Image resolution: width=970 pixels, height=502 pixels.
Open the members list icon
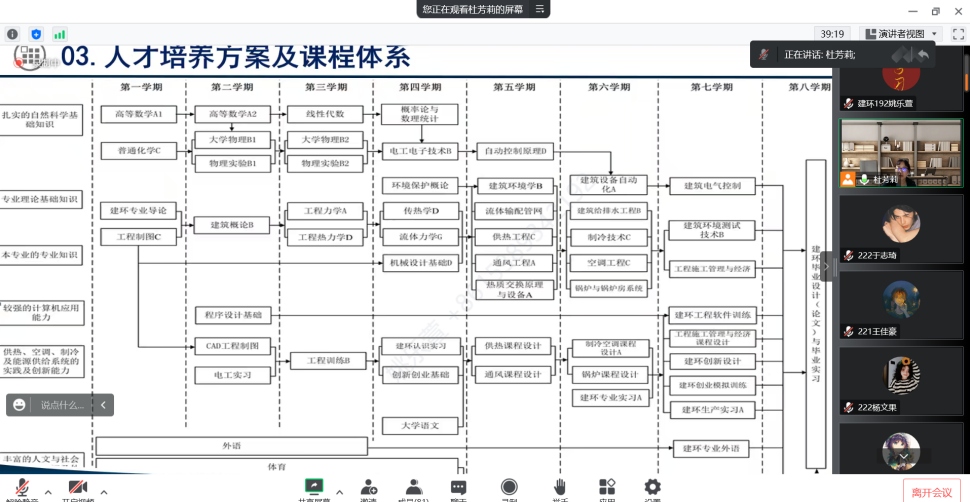(x=413, y=487)
